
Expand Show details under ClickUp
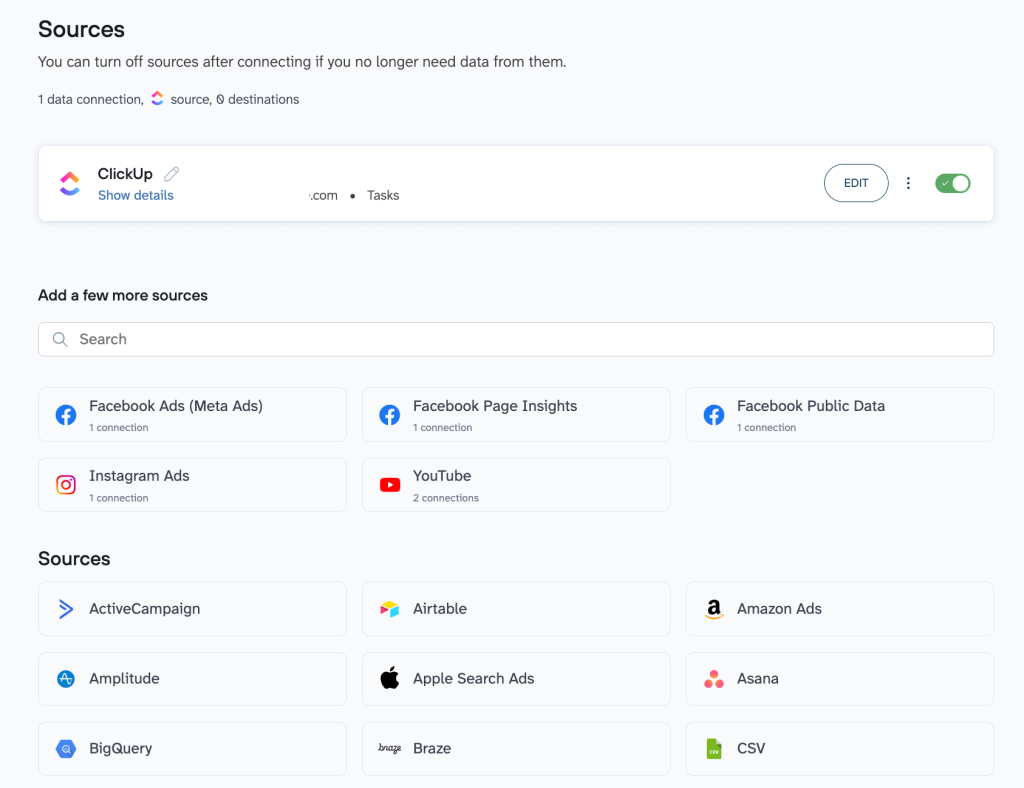[x=135, y=195]
